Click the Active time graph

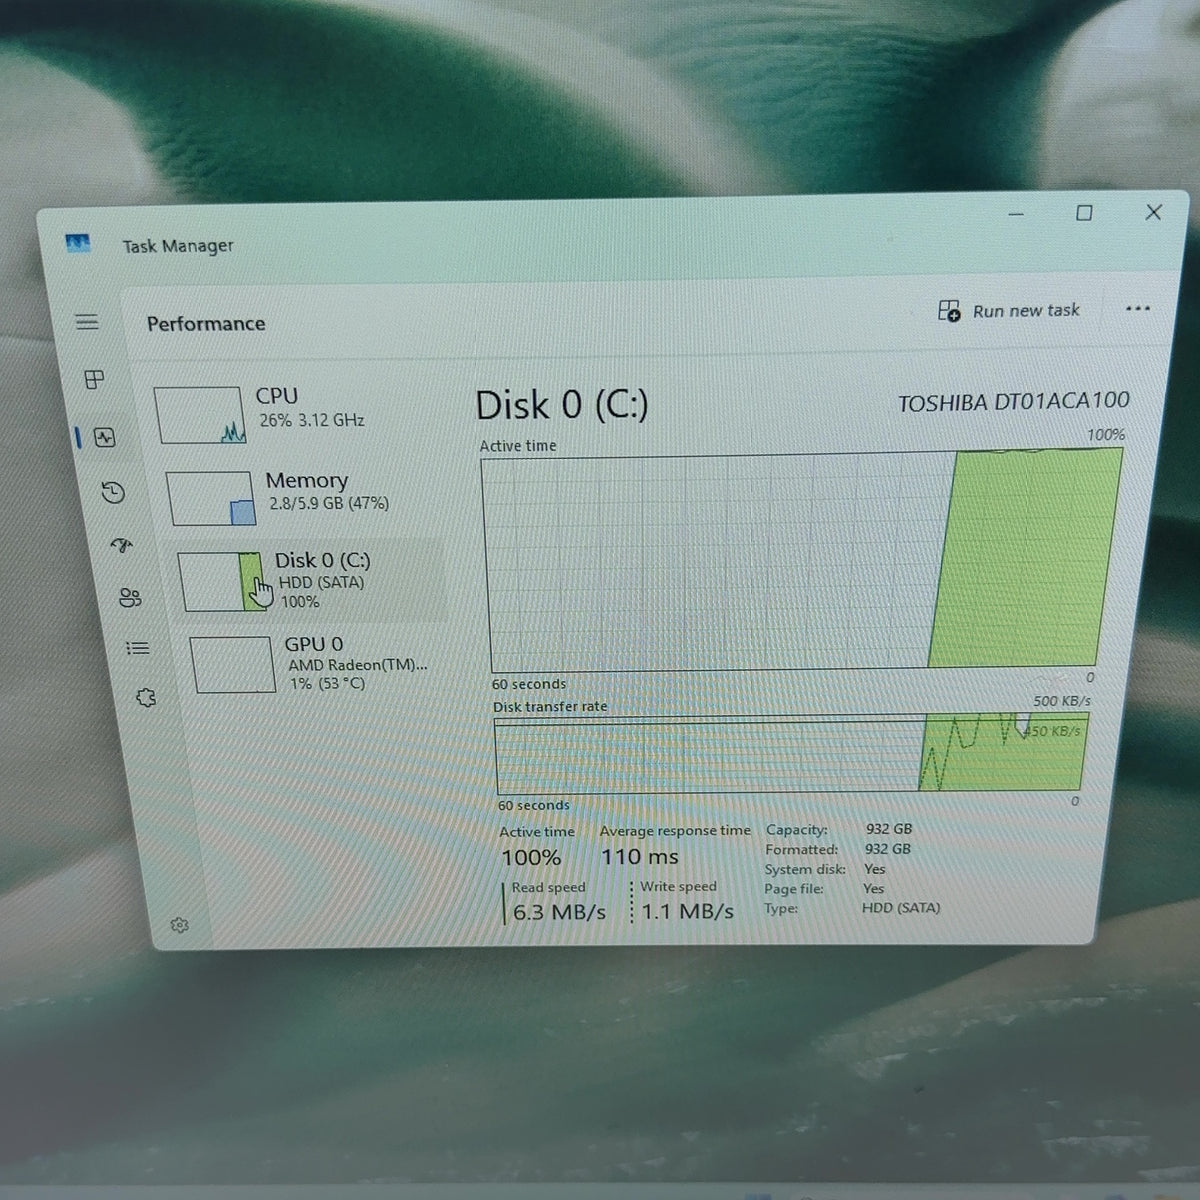(801, 560)
